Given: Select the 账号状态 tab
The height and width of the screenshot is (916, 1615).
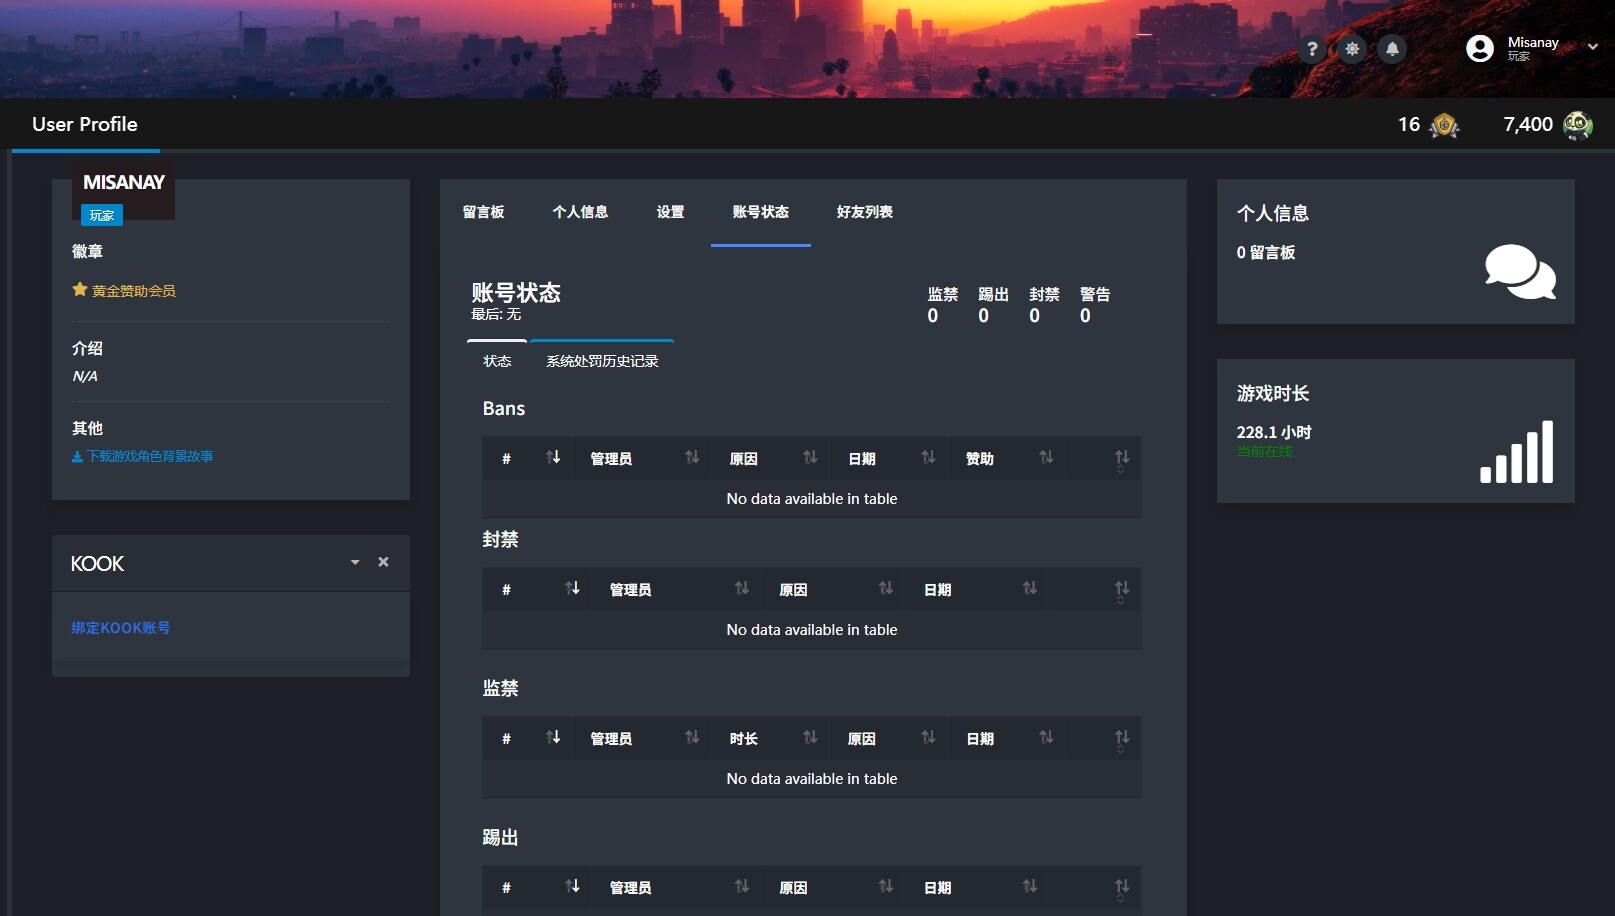Looking at the screenshot, I should (761, 212).
